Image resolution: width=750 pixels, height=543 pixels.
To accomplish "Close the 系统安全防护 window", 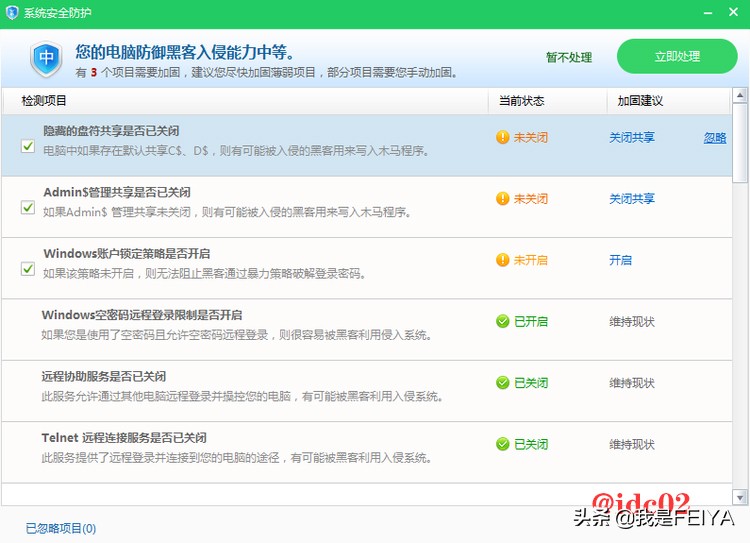I will click(x=733, y=12).
